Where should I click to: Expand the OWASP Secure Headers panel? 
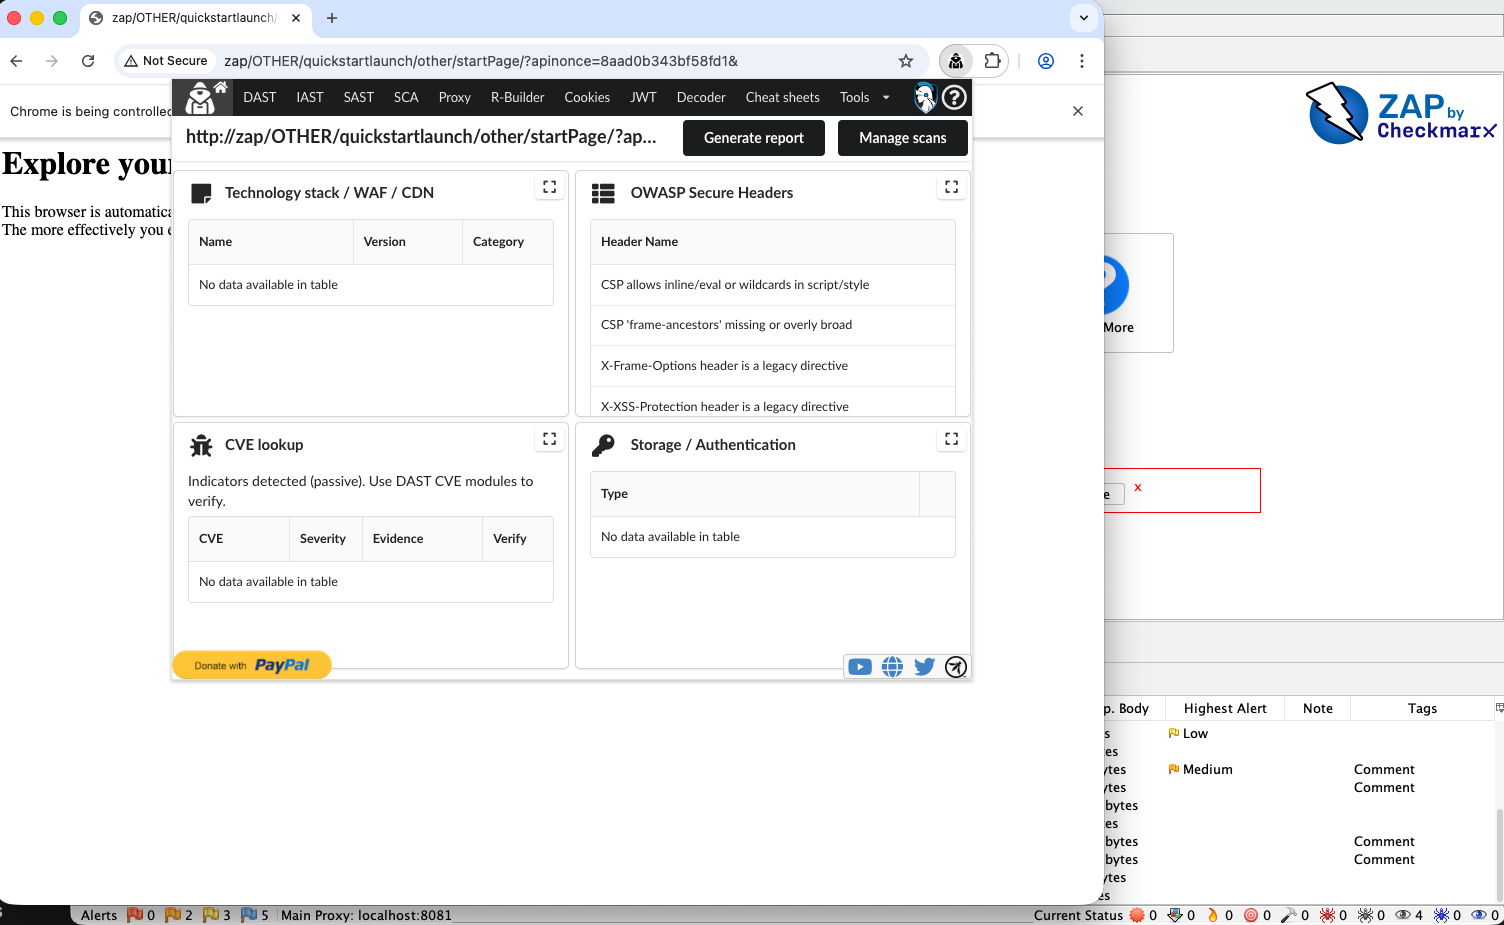(951, 186)
